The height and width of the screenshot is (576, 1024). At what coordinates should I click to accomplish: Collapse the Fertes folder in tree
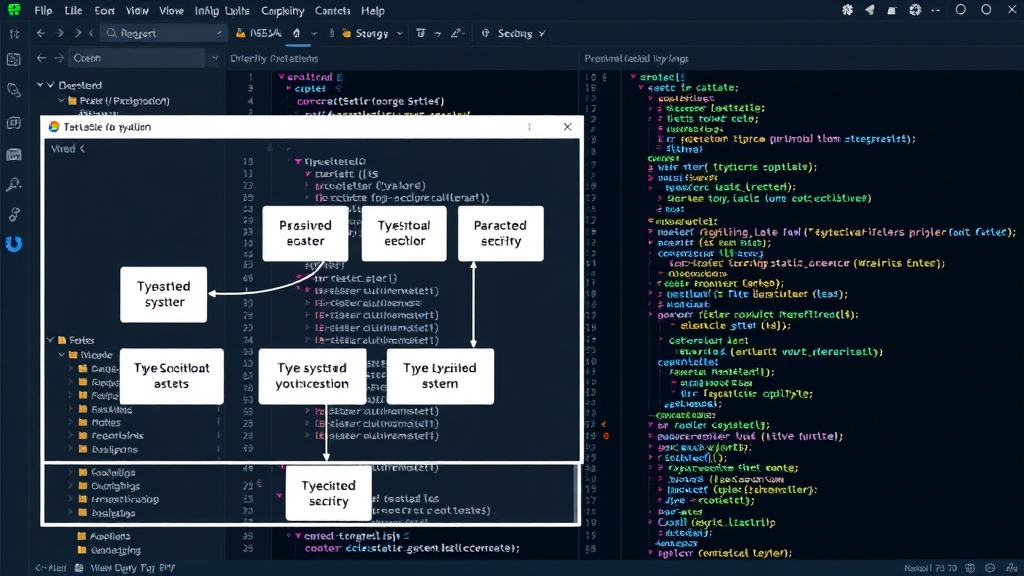click(x=50, y=340)
